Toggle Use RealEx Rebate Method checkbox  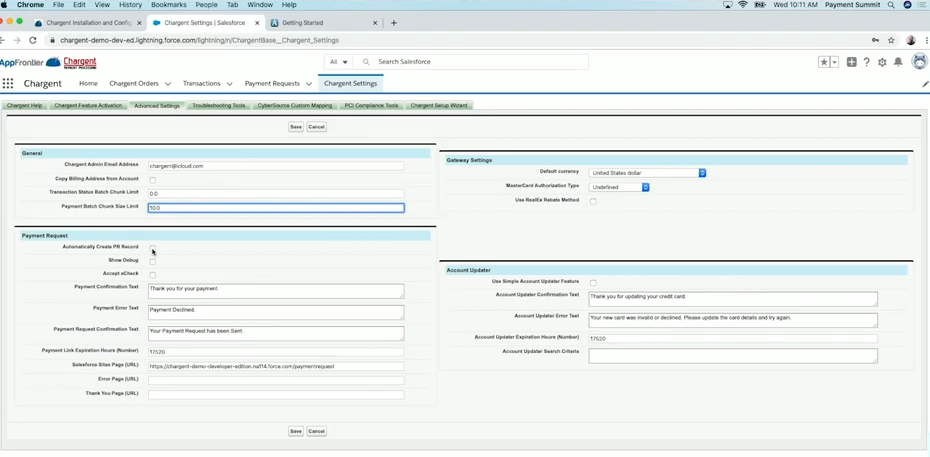click(x=593, y=202)
